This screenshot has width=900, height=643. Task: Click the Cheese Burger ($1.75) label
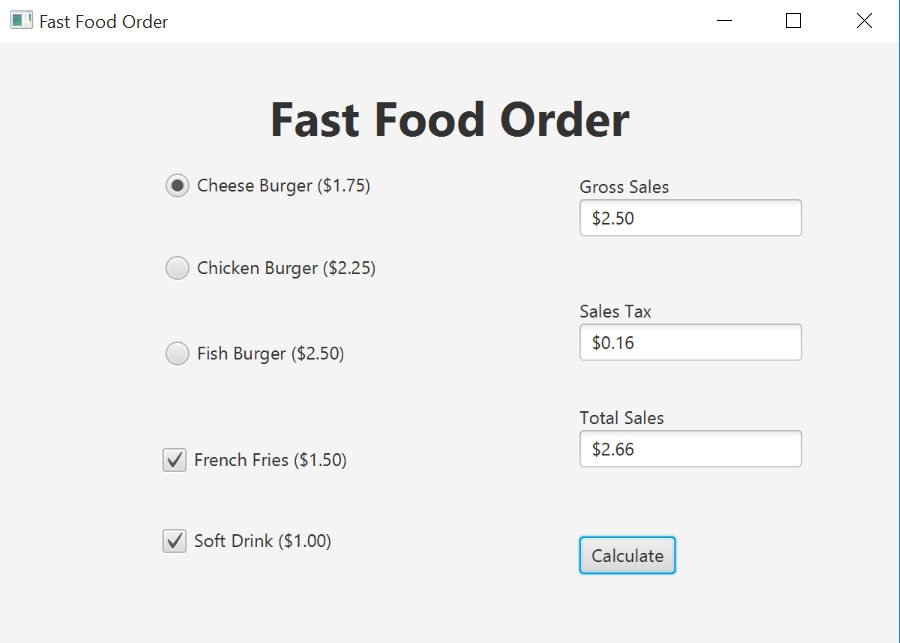(284, 185)
